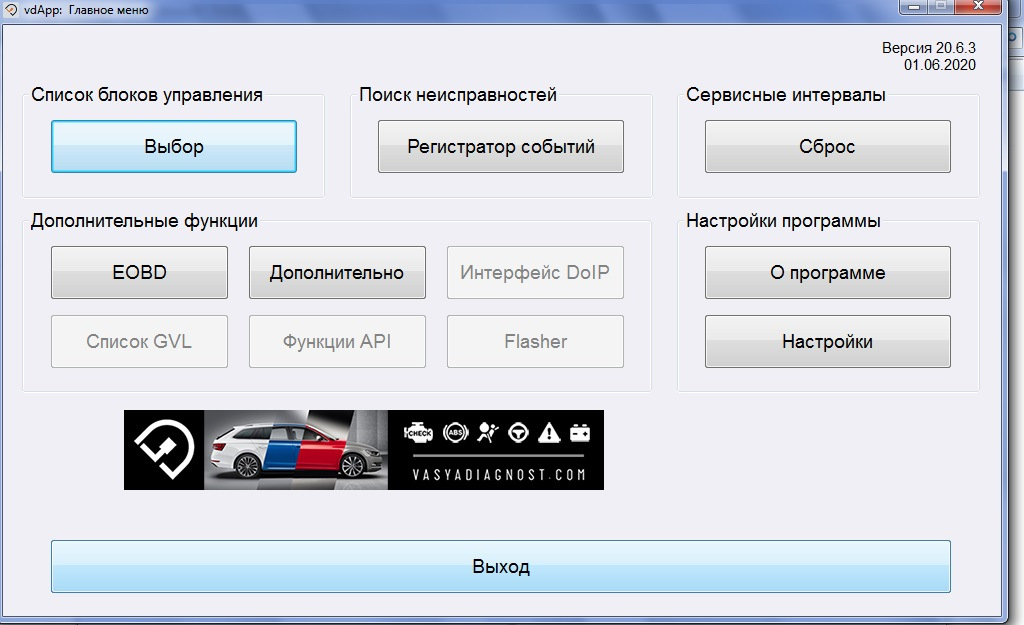The width and height of the screenshot is (1024, 625).
Task: Click the Список GVL button
Action: point(139,342)
